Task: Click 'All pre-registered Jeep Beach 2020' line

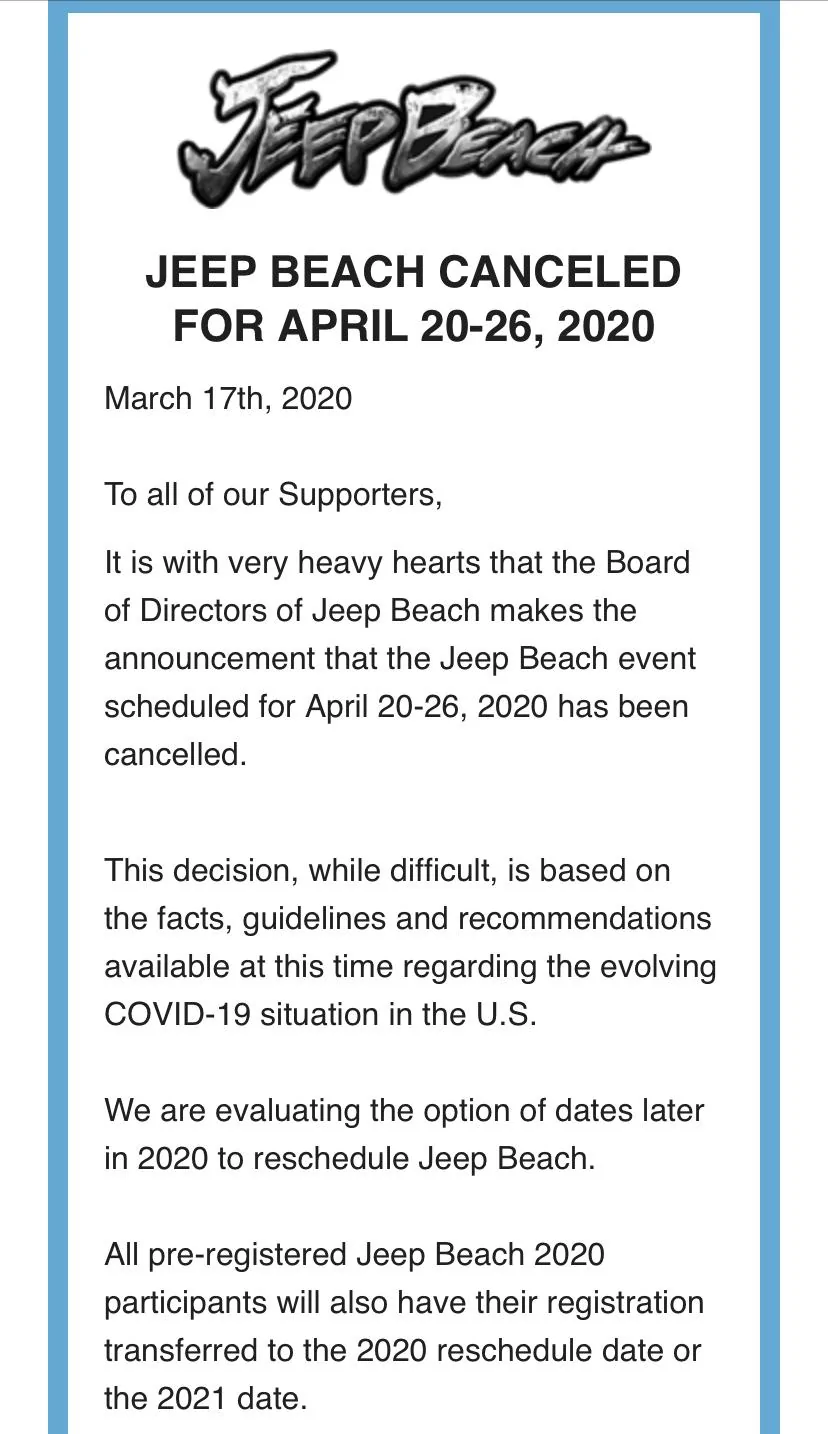Action: [x=355, y=1254]
